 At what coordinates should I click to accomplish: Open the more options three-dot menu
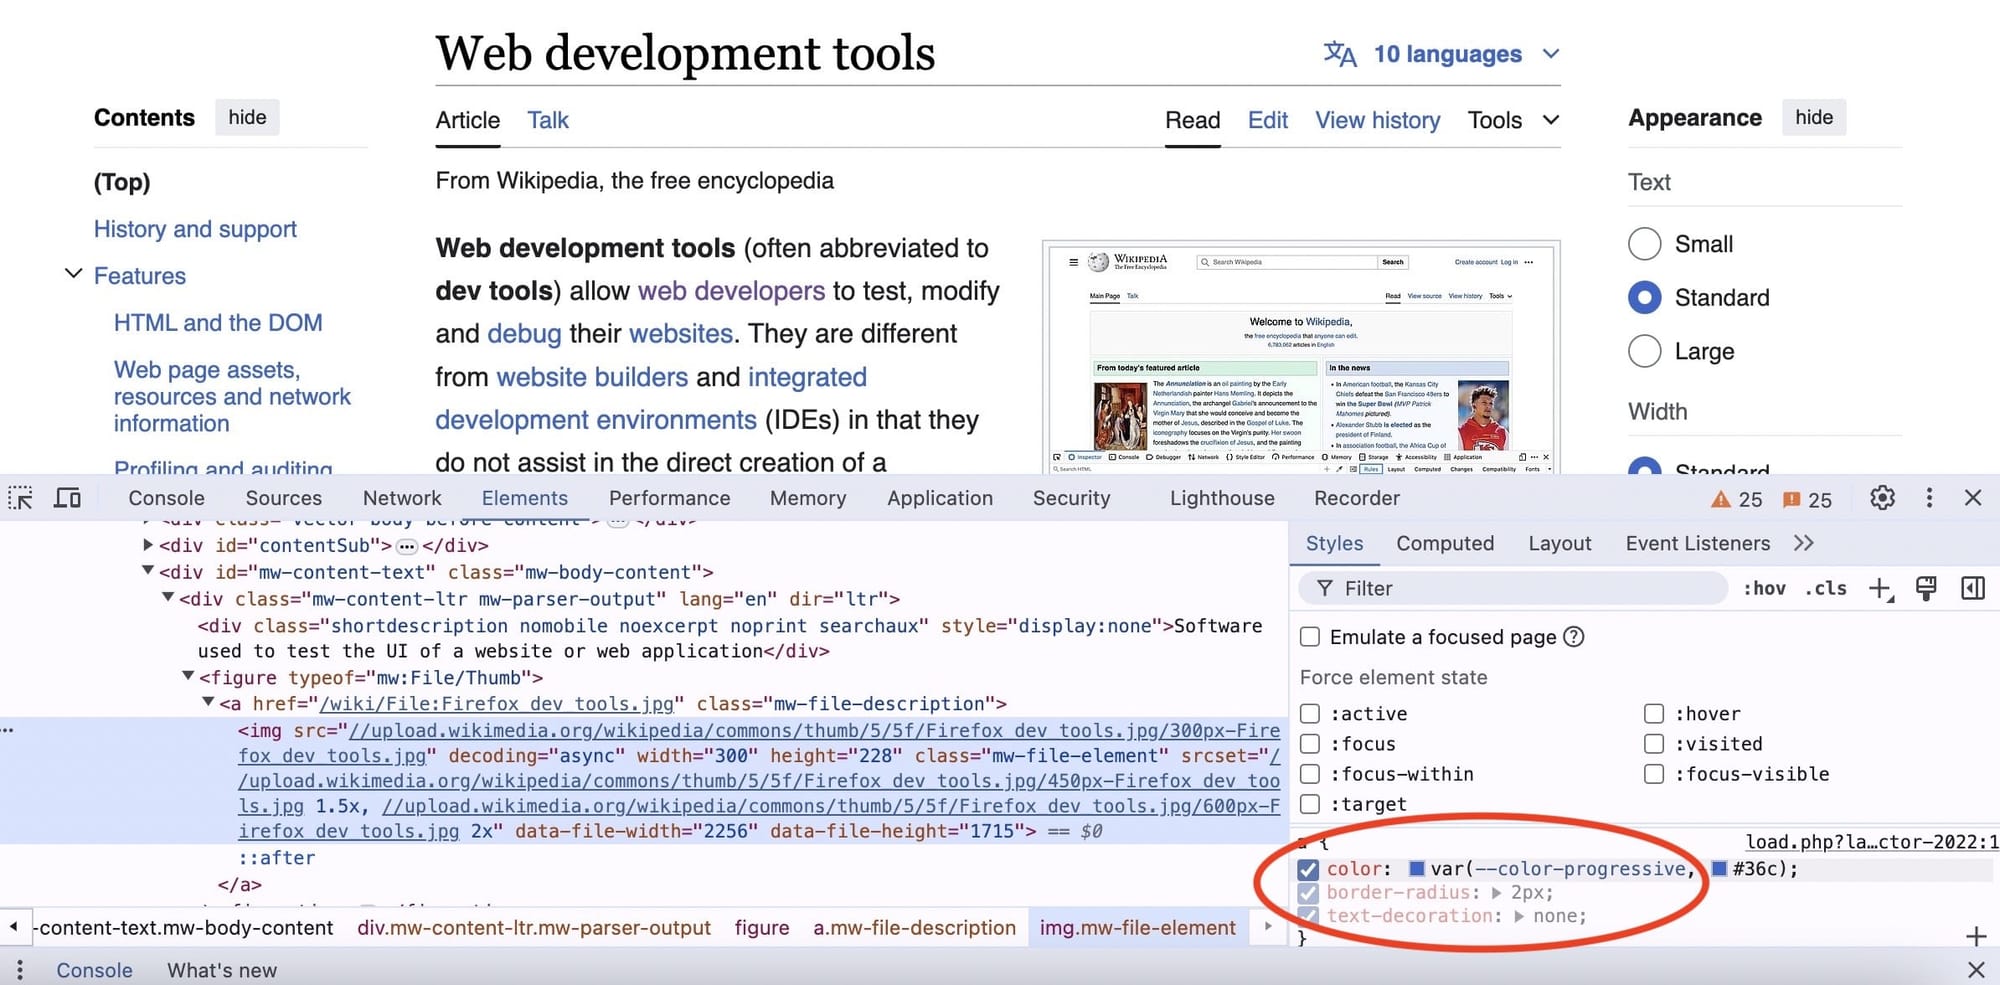point(1929,497)
